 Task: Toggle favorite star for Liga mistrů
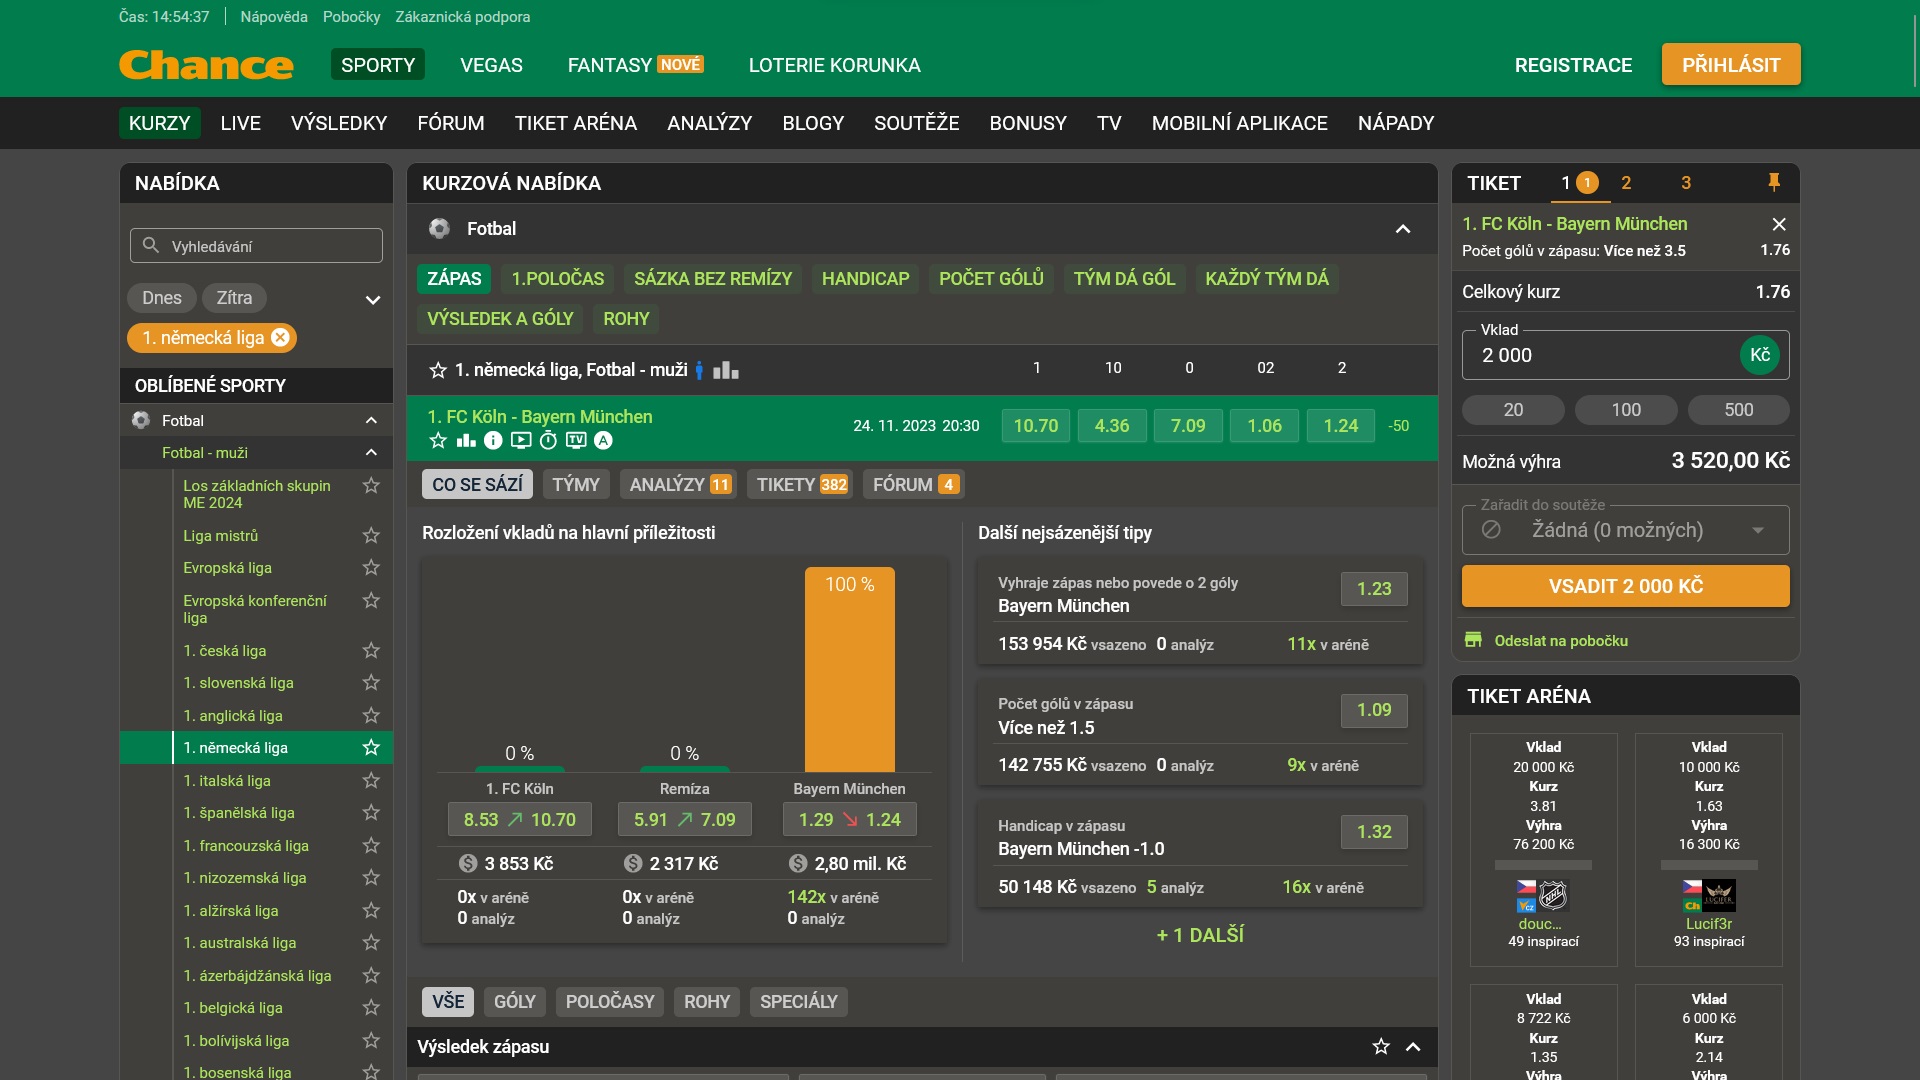point(371,535)
